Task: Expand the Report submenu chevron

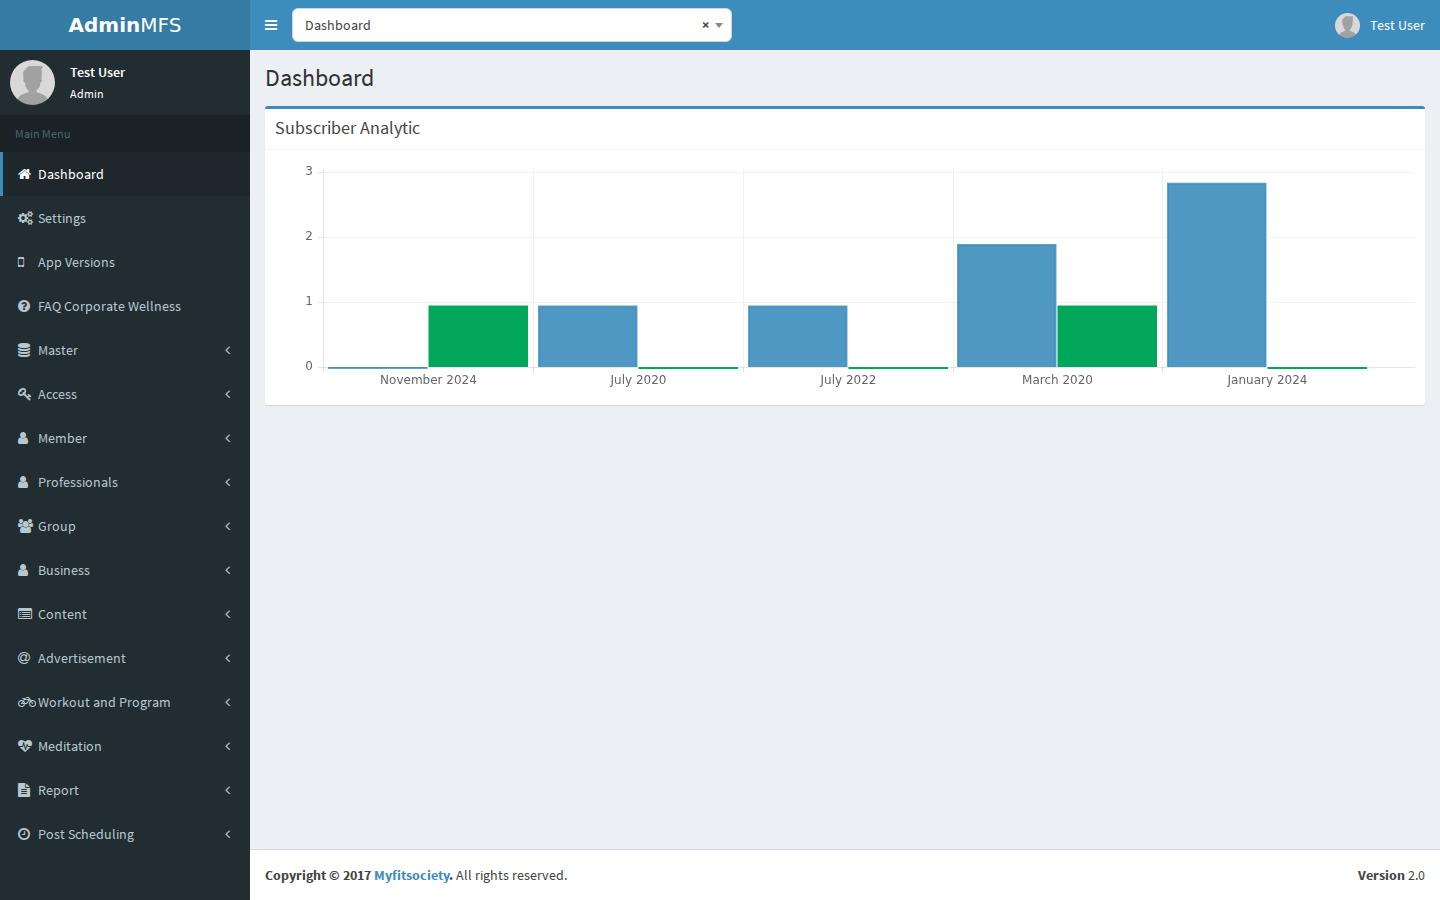Action: click(x=228, y=790)
